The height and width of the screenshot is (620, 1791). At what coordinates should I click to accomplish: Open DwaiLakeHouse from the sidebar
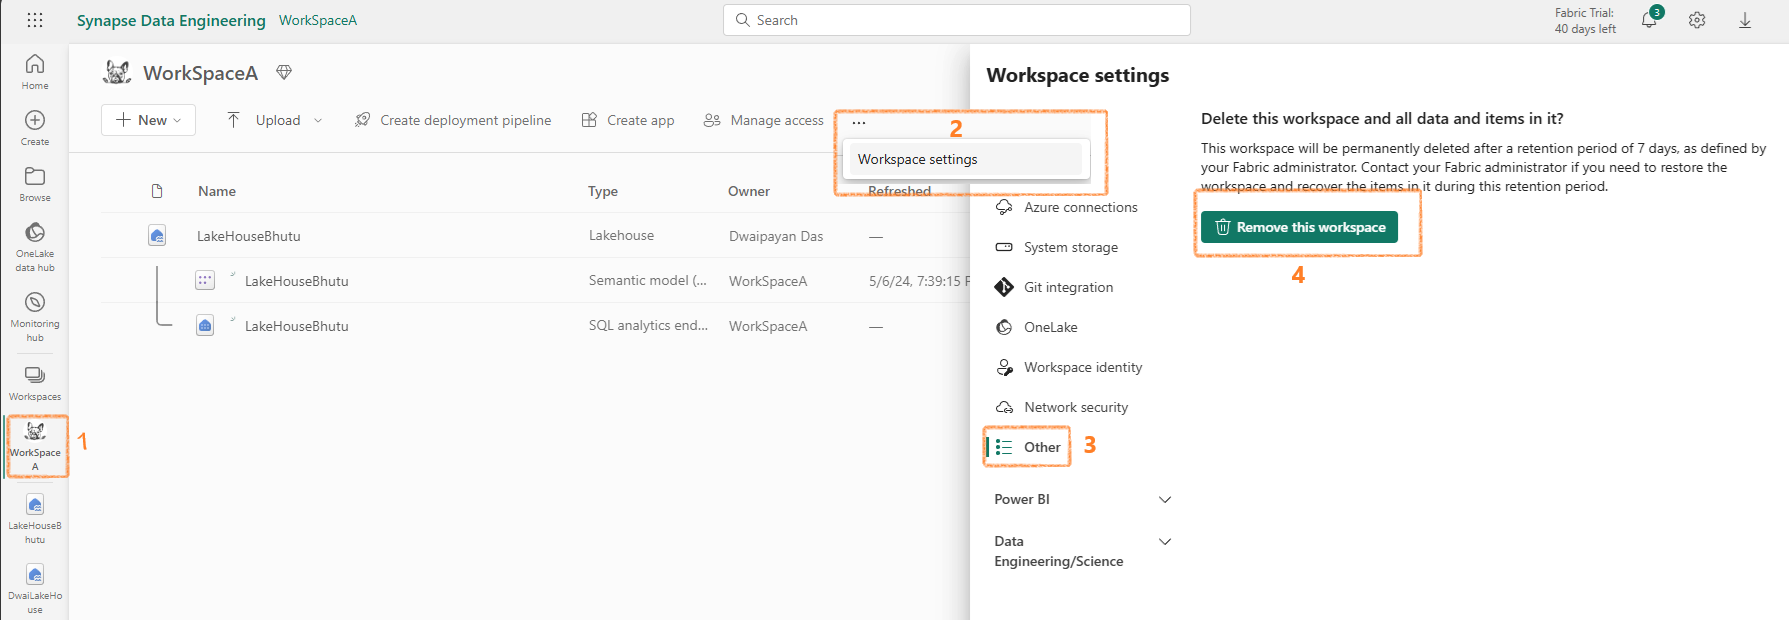tap(35, 590)
